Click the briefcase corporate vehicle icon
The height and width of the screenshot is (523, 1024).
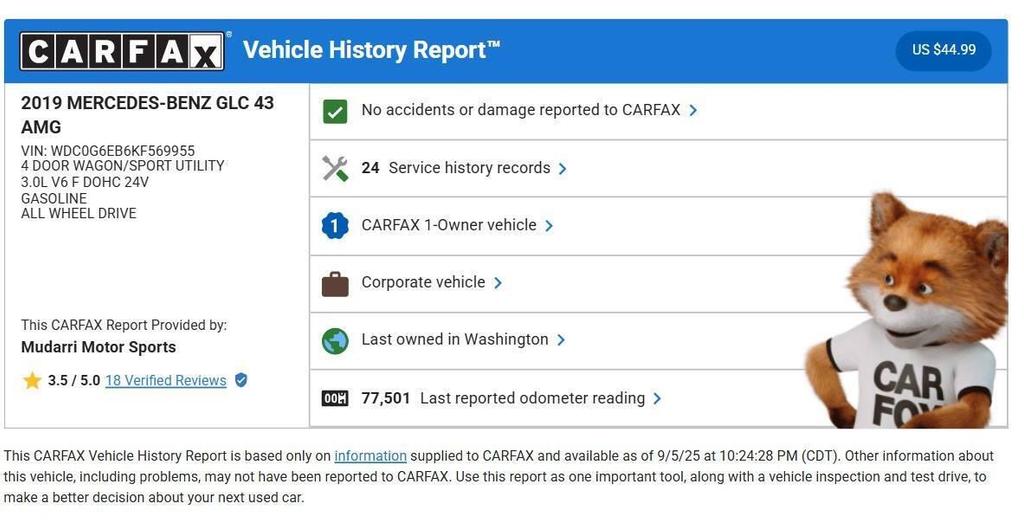pos(335,283)
